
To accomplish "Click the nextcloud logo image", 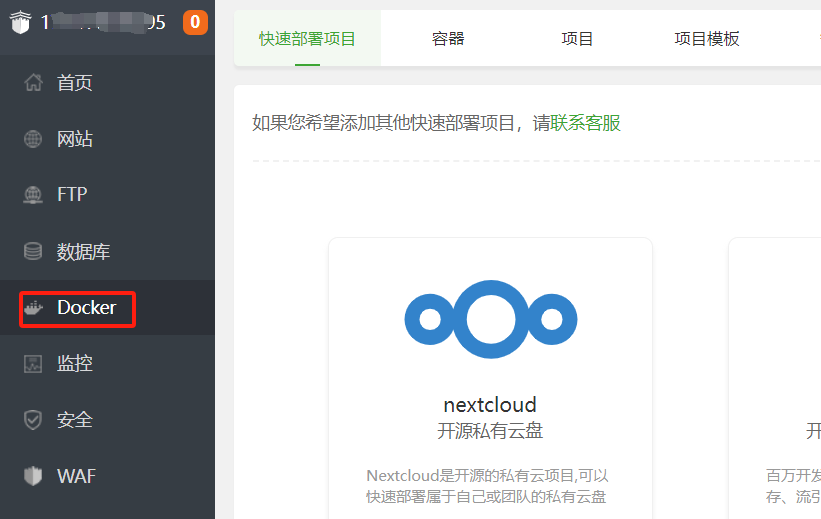I will click(x=491, y=319).
